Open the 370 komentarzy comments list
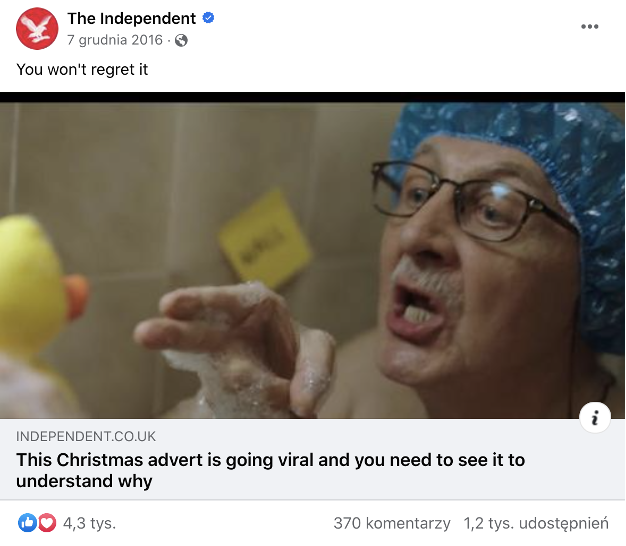The height and width of the screenshot is (546, 626). tap(392, 523)
